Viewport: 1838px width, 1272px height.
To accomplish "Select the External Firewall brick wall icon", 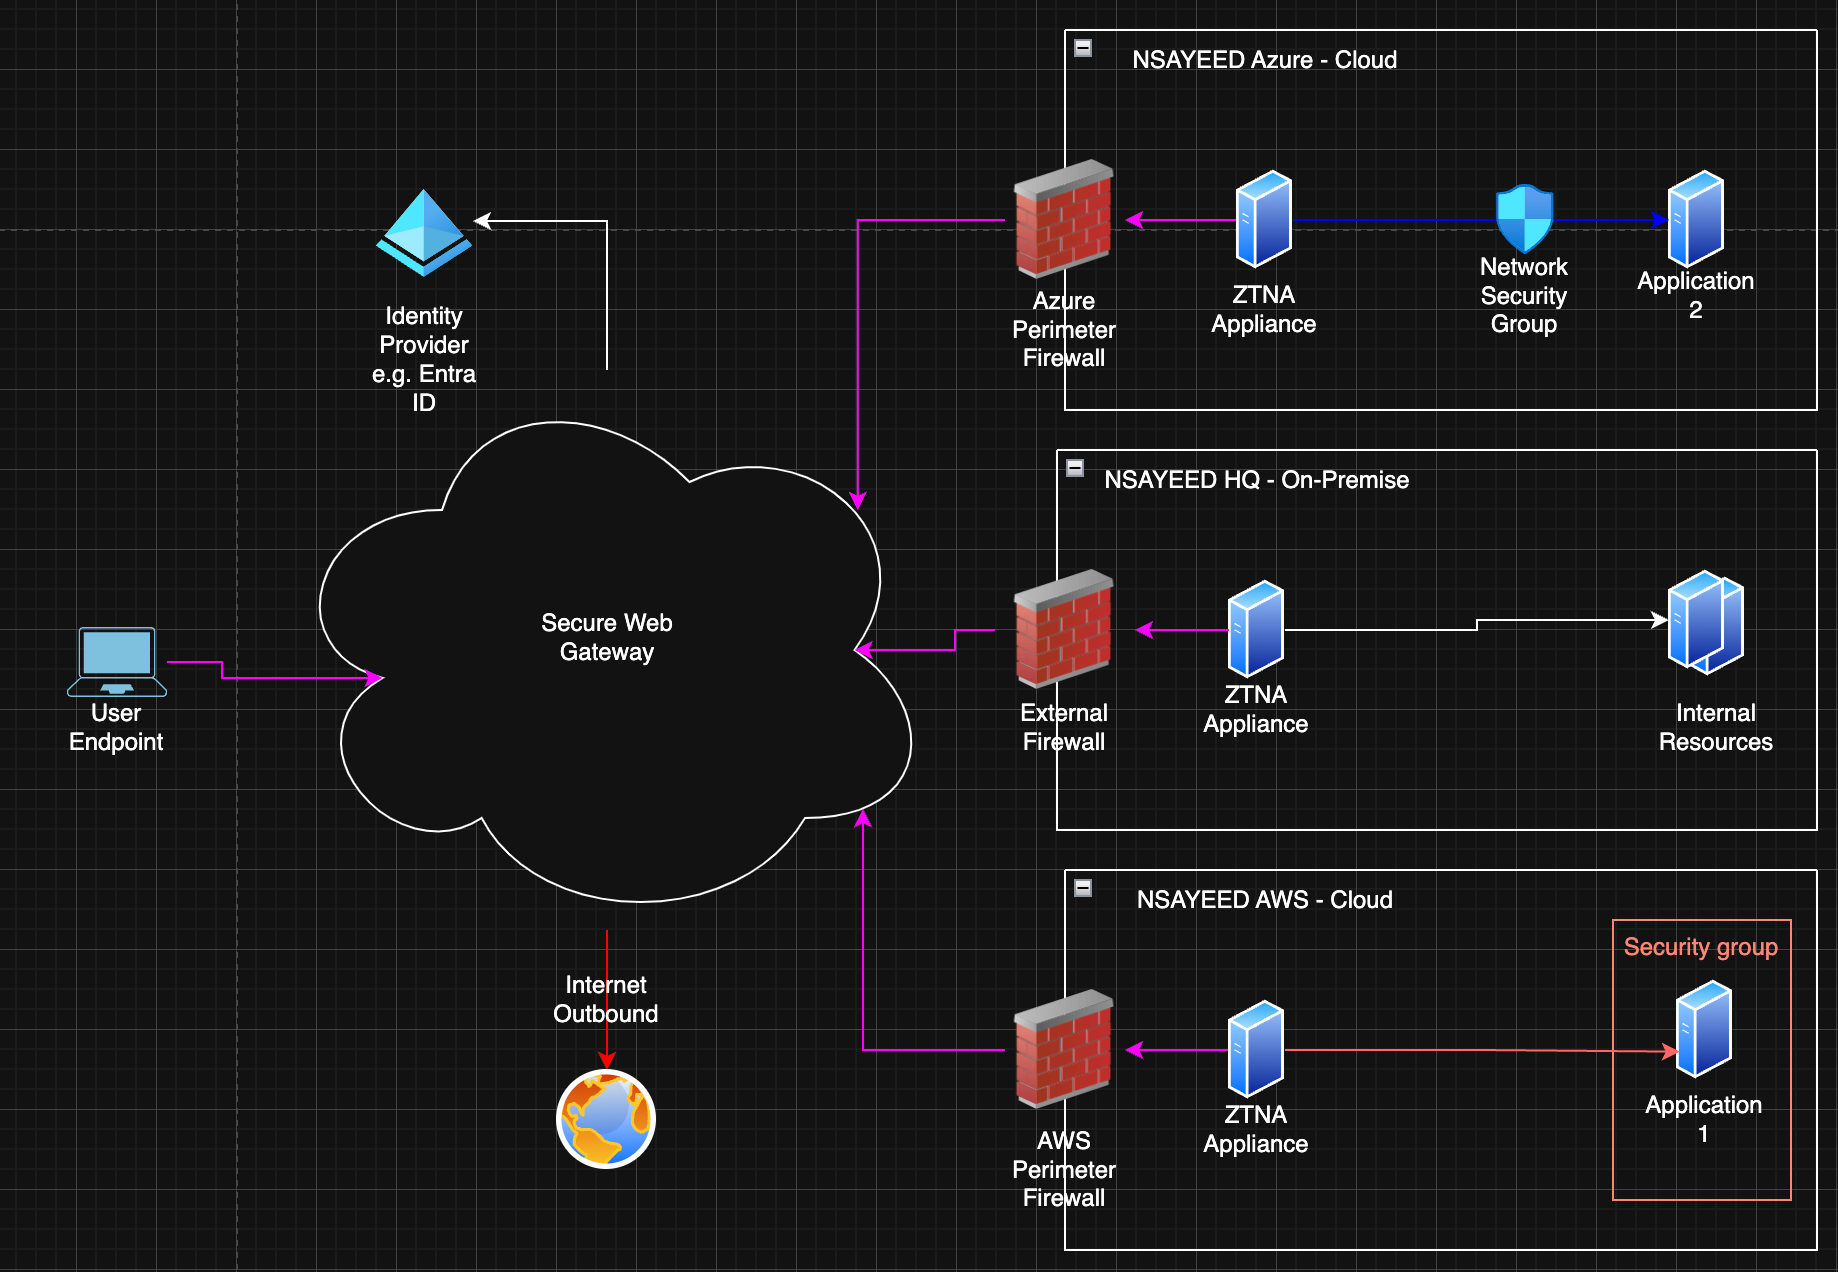I will tap(1063, 629).
